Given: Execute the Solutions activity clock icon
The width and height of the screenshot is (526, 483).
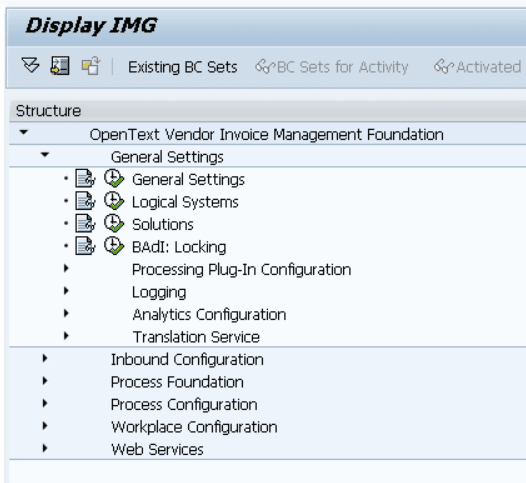Looking at the screenshot, I should (114, 223).
